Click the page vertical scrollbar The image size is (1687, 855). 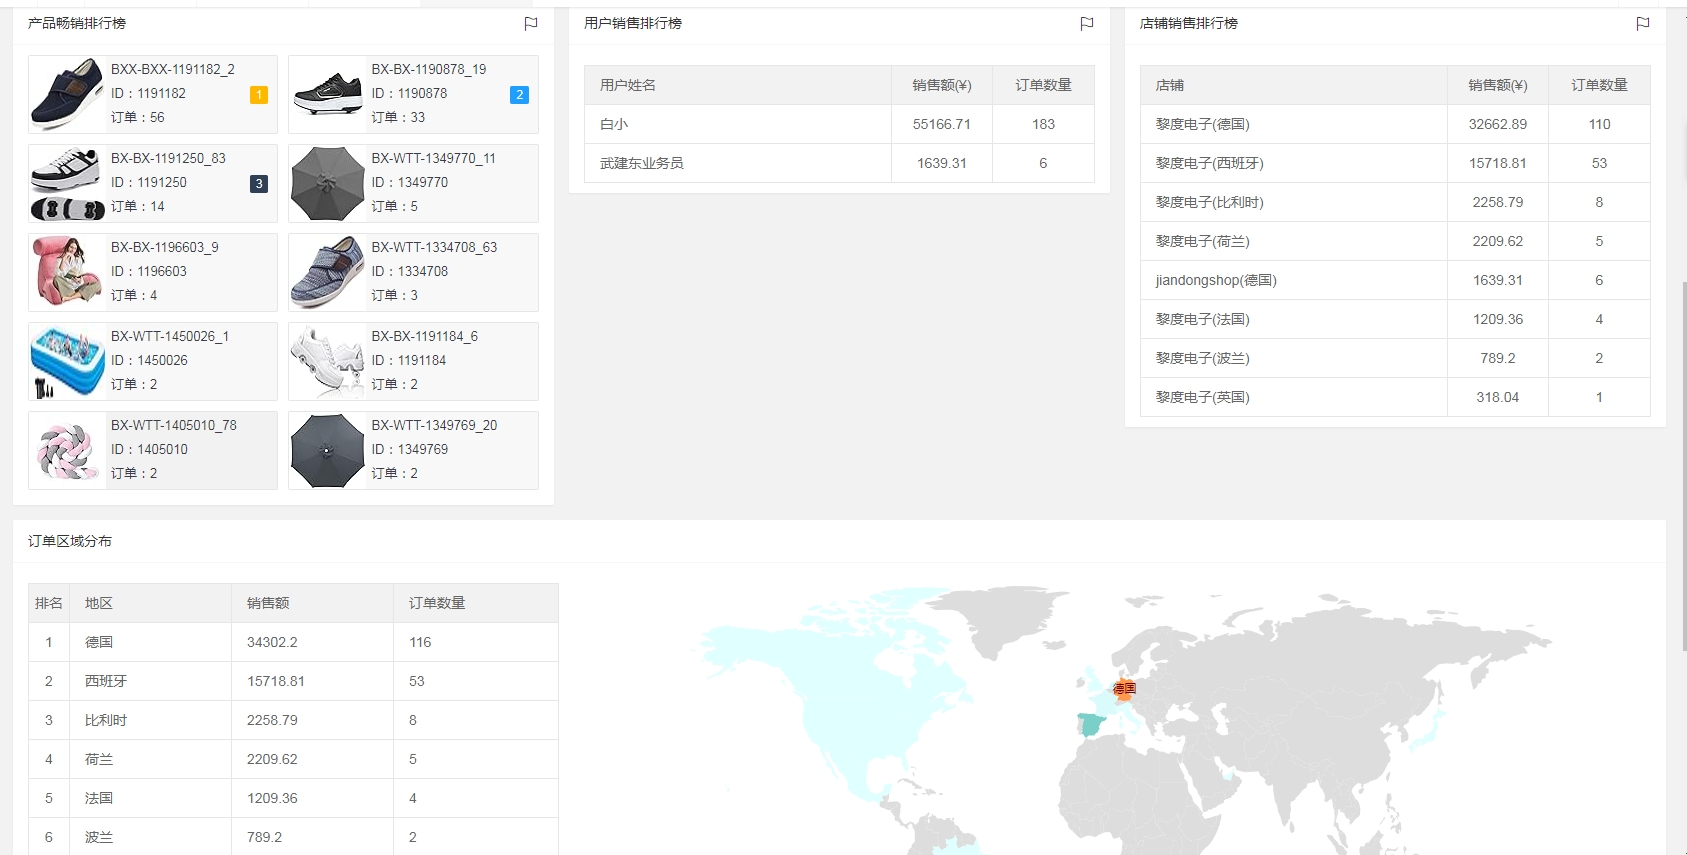[1682, 460]
